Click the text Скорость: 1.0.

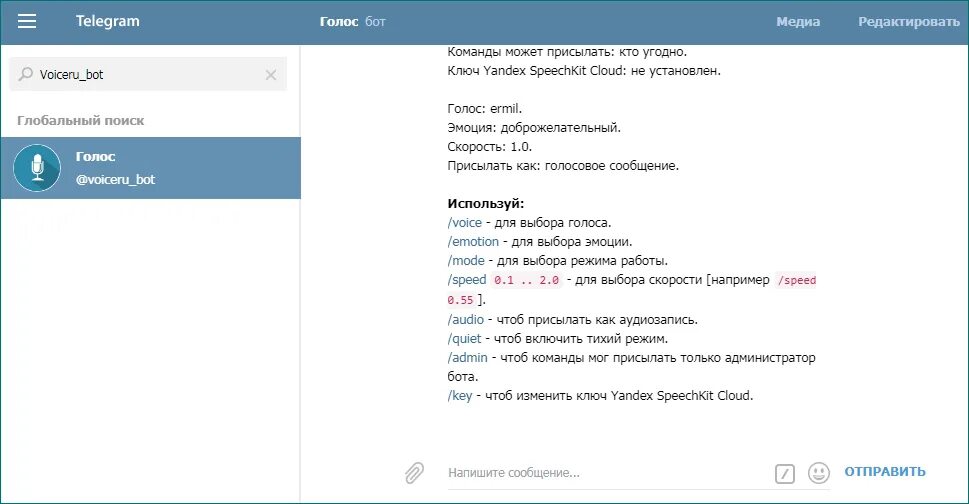[489, 147]
